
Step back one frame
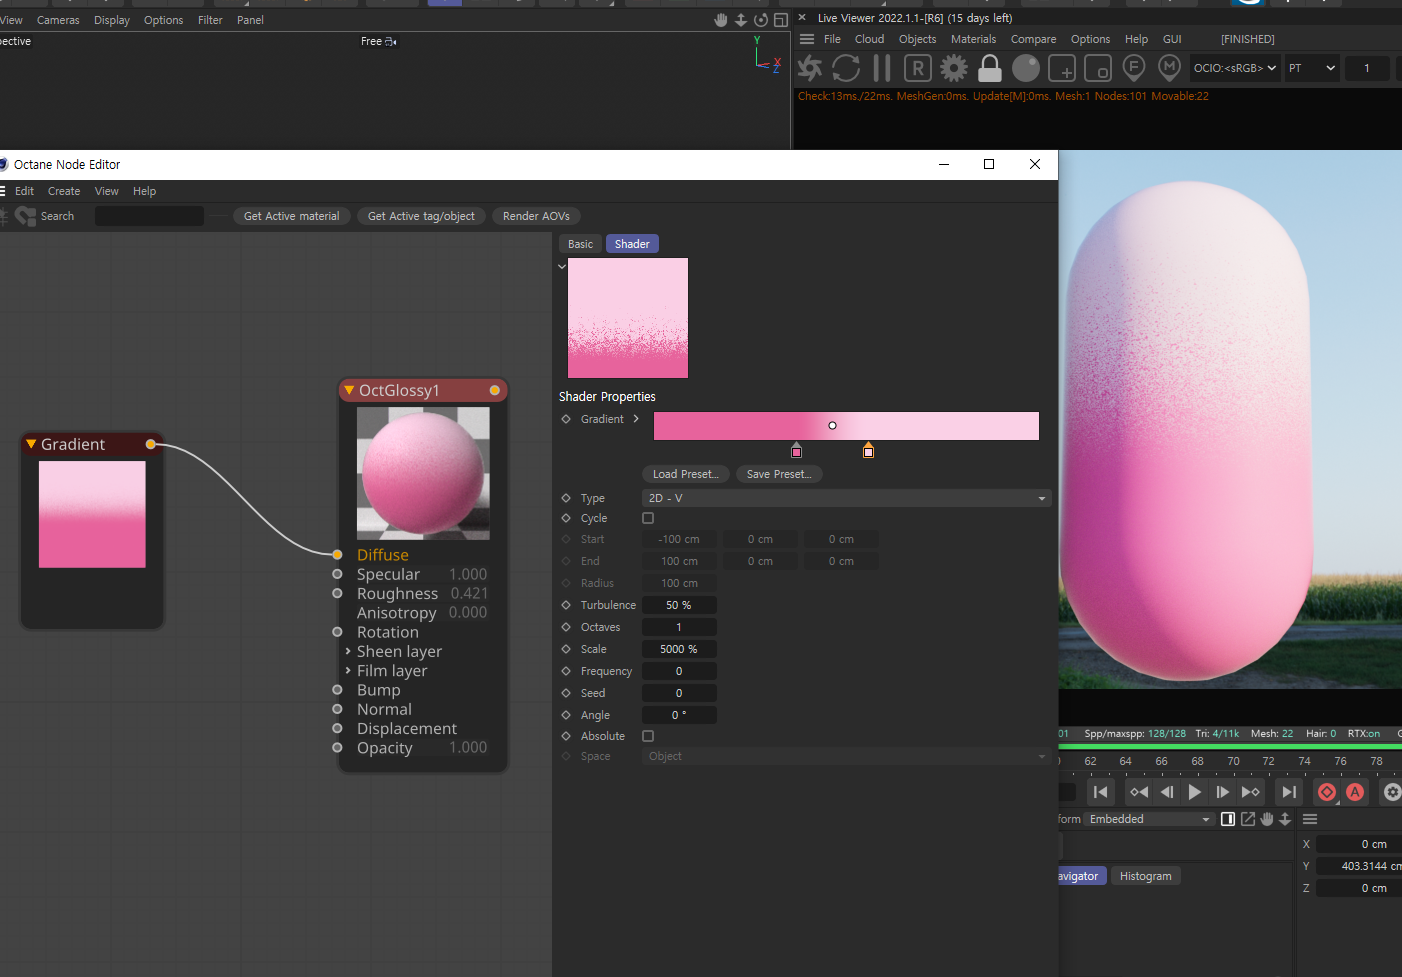1167,792
